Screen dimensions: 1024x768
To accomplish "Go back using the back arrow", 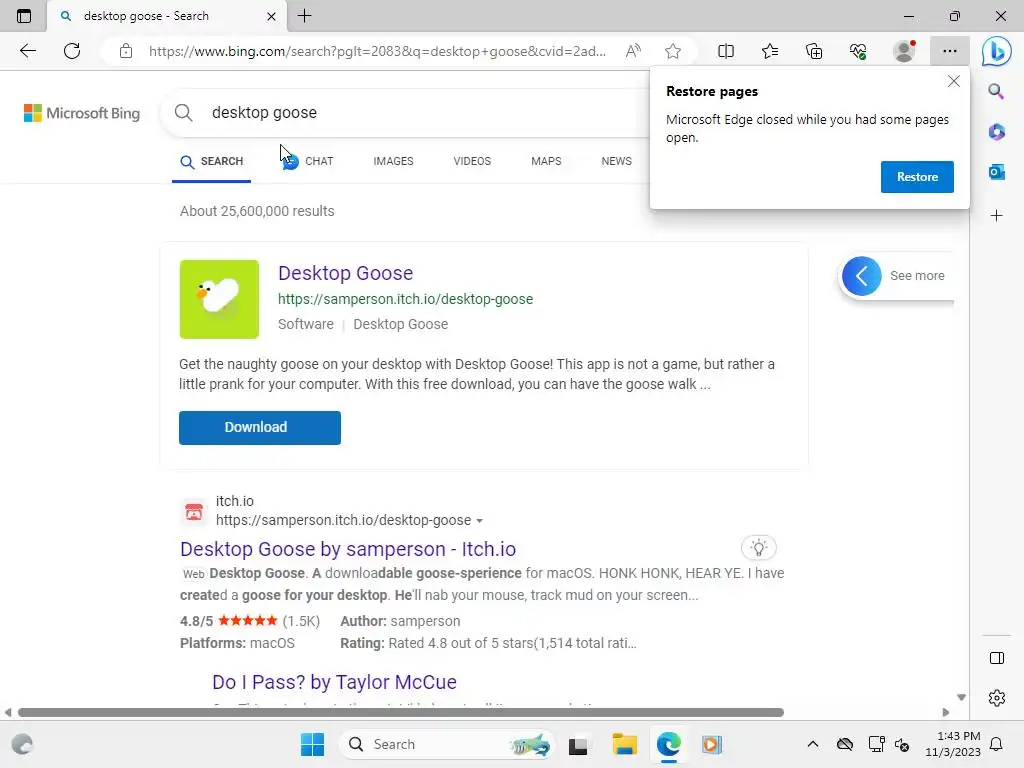I will 27,51.
